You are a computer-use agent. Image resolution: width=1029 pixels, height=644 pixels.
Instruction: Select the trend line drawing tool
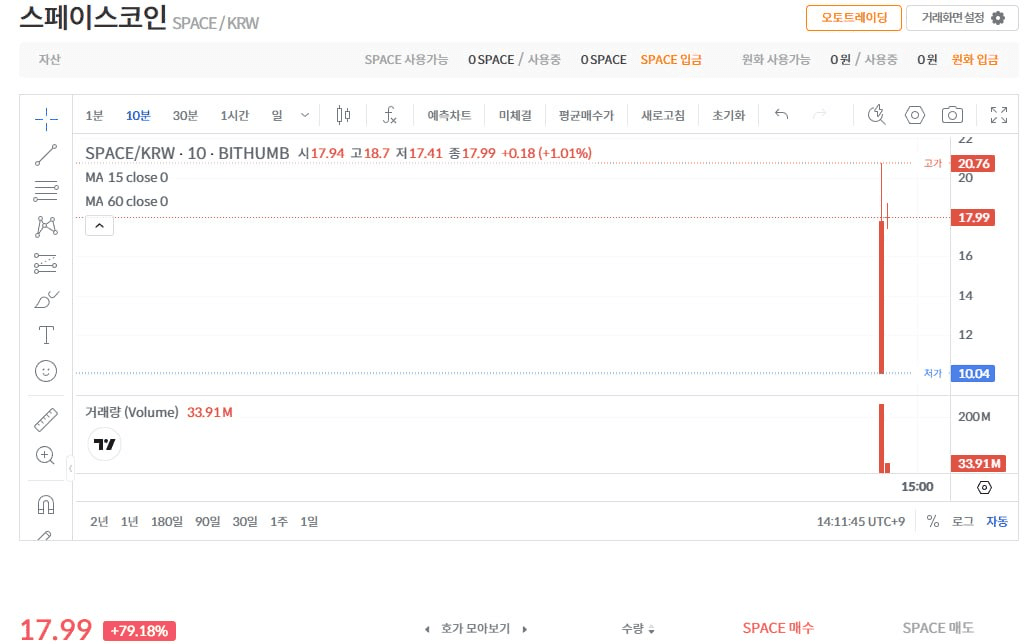coord(46,155)
